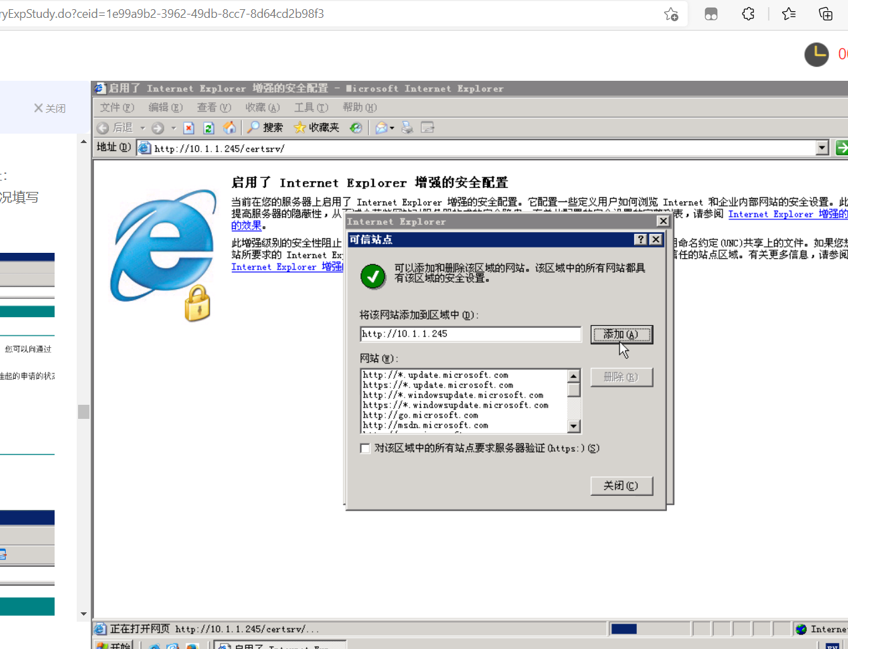Click the IE address bar URL field
This screenshot has height=649, width=869.
pos(484,148)
